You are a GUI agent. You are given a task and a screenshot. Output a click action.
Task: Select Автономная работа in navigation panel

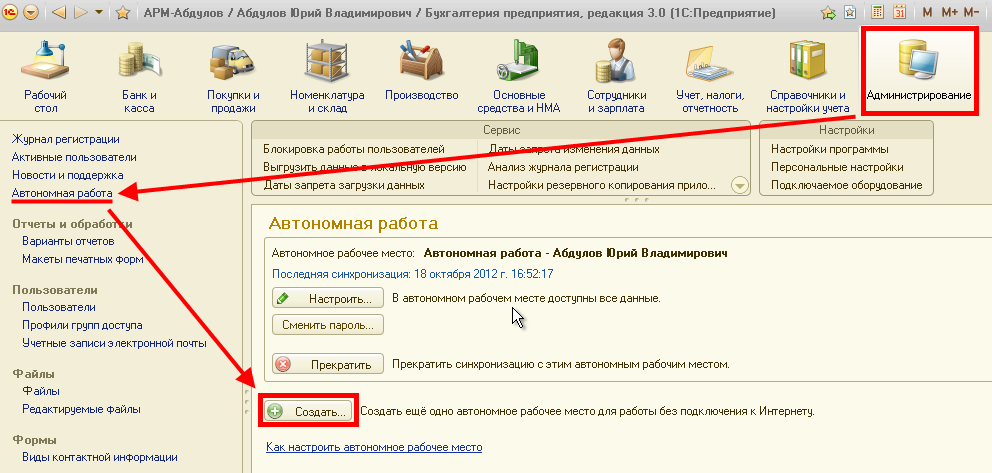62,193
